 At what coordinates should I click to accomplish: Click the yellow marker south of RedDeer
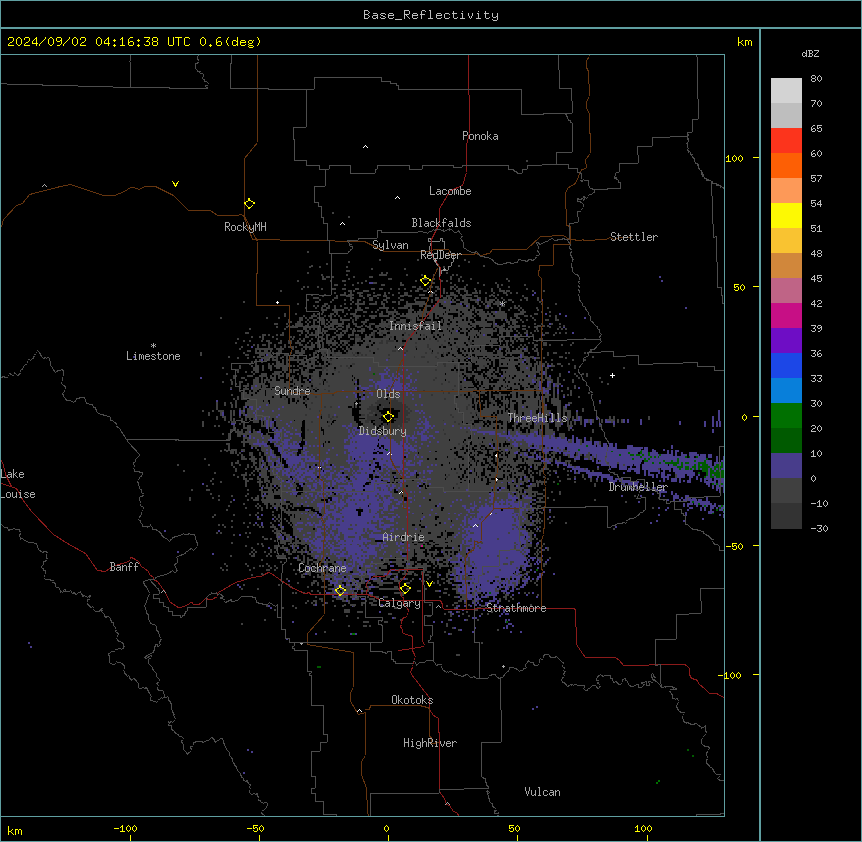(x=425, y=281)
